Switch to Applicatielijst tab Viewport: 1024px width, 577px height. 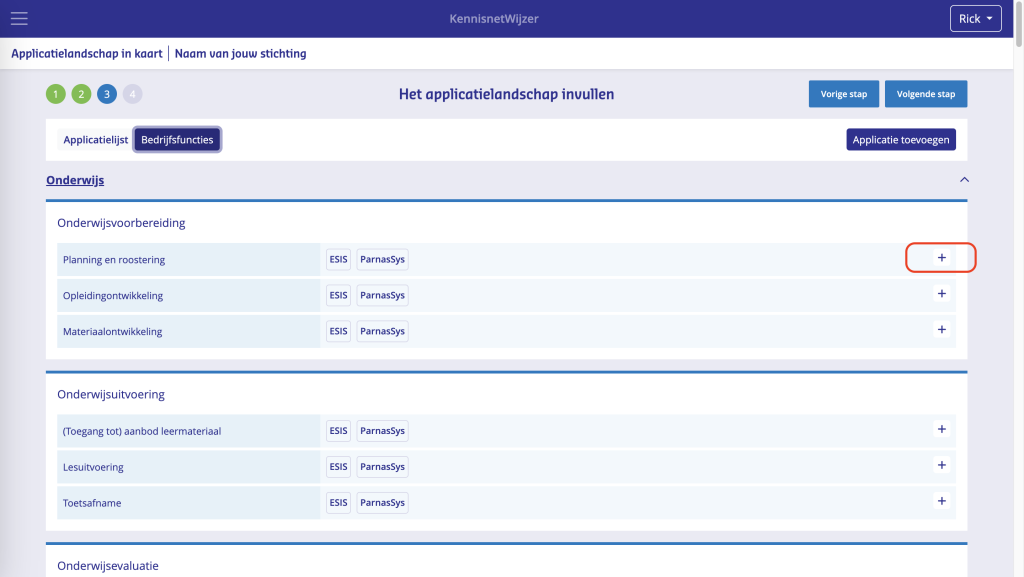point(95,140)
